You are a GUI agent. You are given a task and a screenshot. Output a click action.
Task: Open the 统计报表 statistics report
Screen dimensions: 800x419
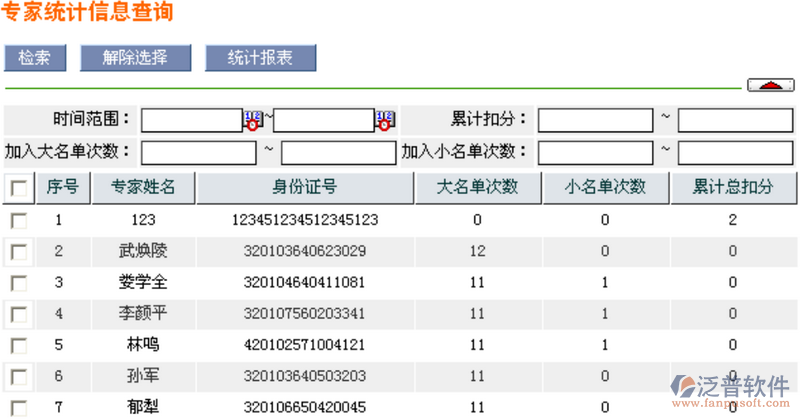coord(260,58)
